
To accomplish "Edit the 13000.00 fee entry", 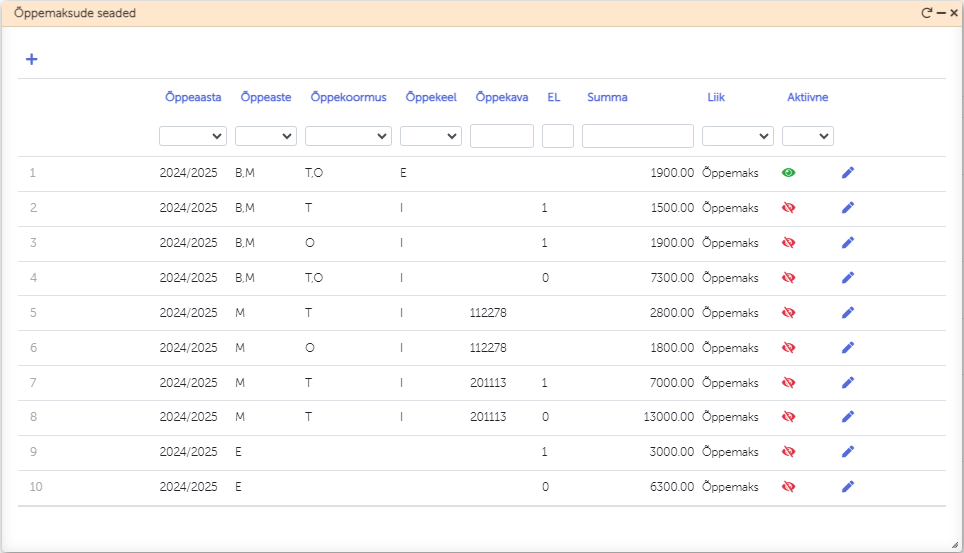I will coord(848,417).
